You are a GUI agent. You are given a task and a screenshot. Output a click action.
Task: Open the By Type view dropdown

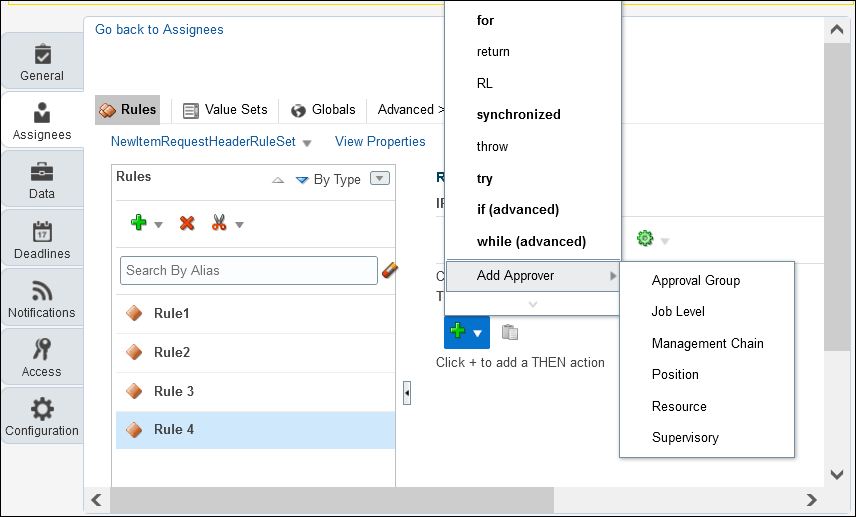(x=380, y=179)
